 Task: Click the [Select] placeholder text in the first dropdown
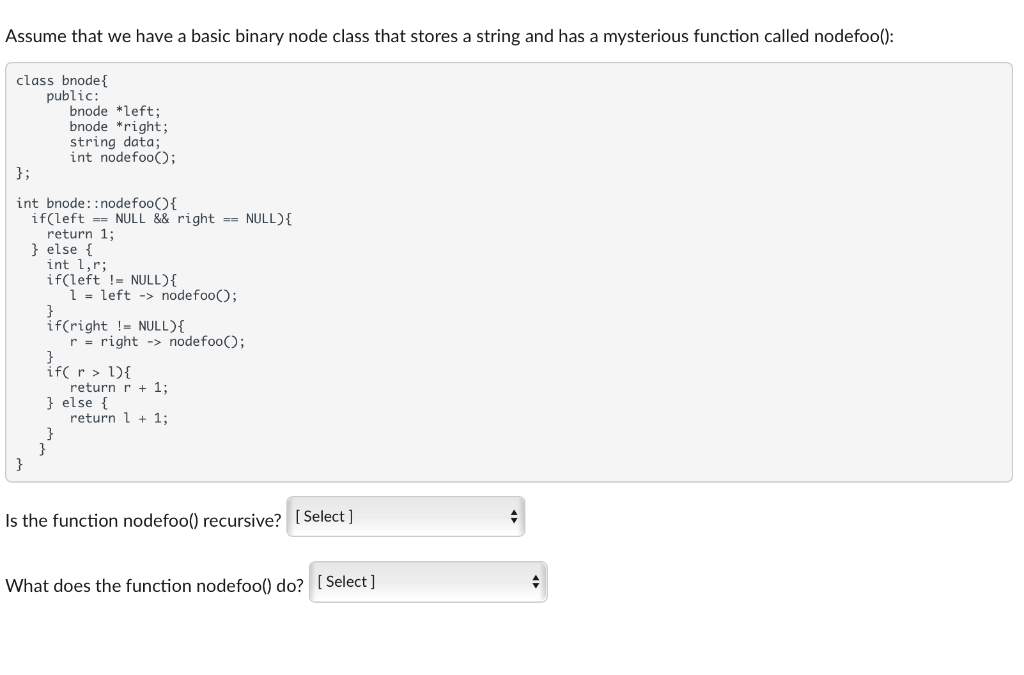[322, 516]
